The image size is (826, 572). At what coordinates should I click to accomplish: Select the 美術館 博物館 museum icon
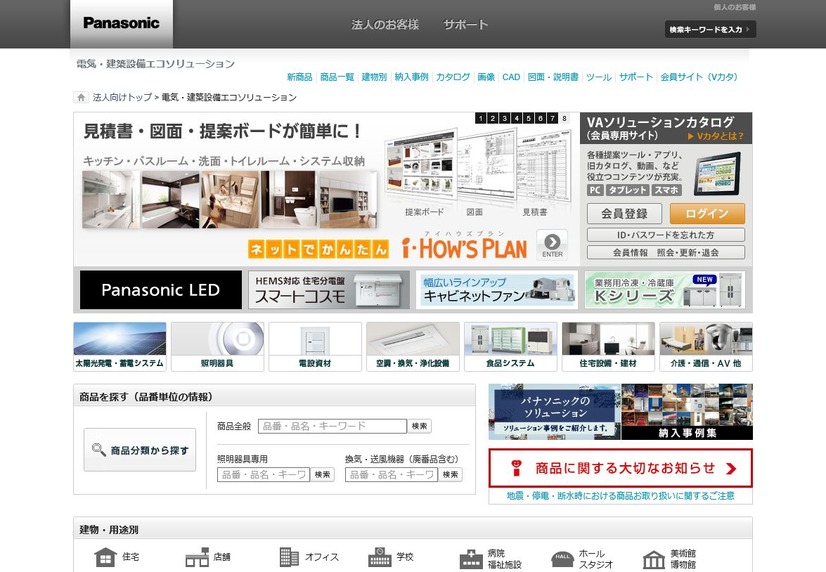point(654,559)
